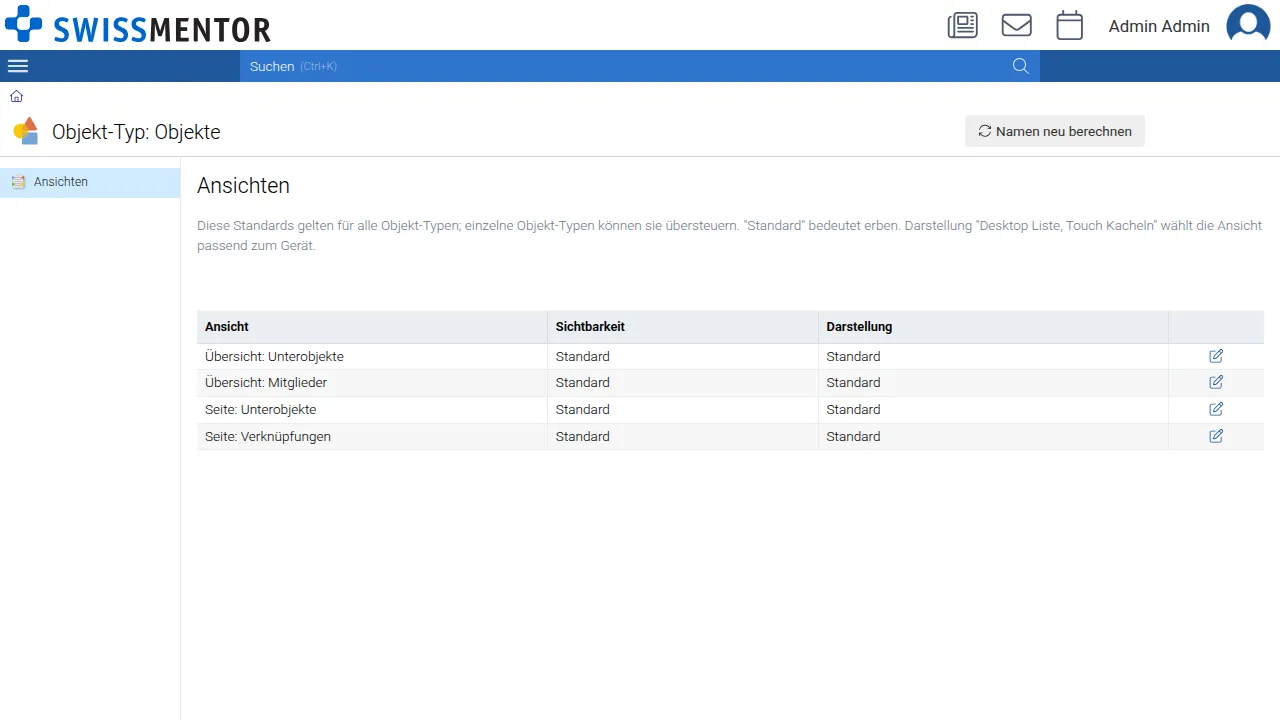Click the user avatar icon
This screenshot has width=1280, height=720.
[x=1248, y=25]
